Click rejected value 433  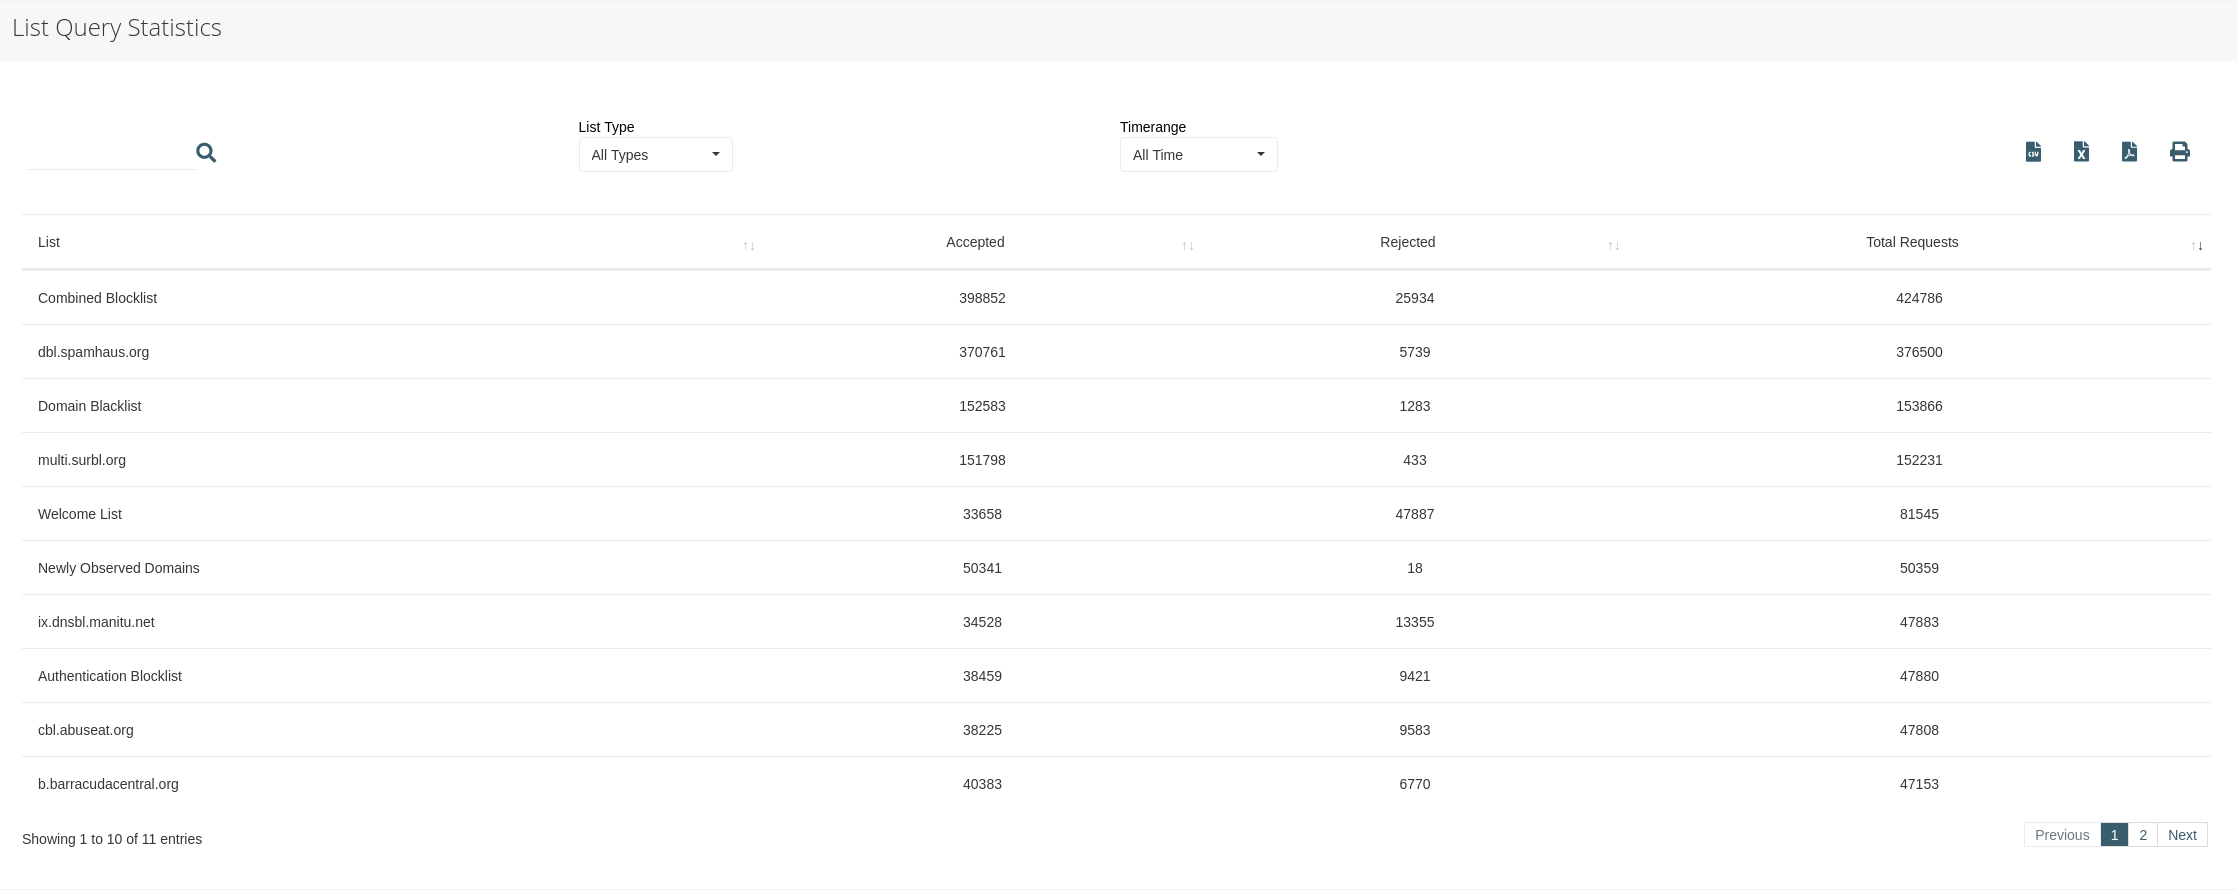point(1415,460)
